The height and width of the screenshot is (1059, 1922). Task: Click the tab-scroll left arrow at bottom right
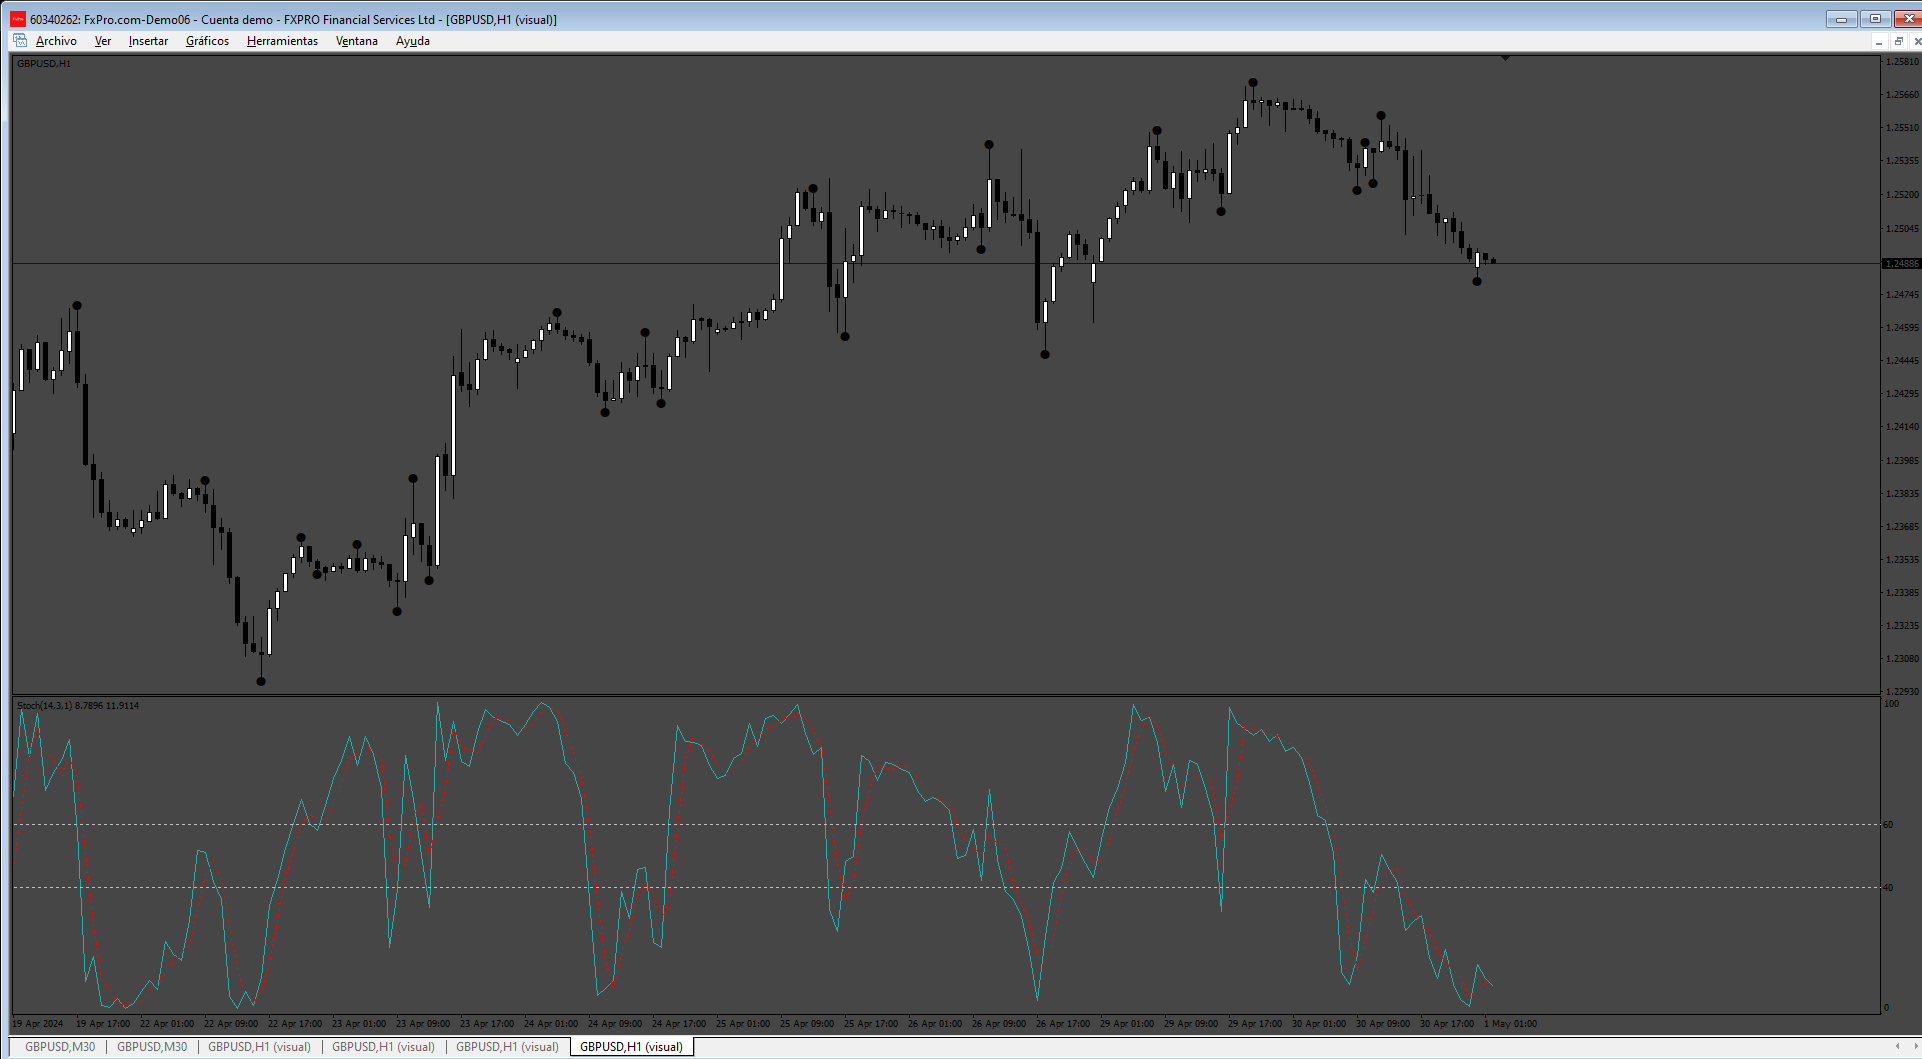click(1897, 1047)
